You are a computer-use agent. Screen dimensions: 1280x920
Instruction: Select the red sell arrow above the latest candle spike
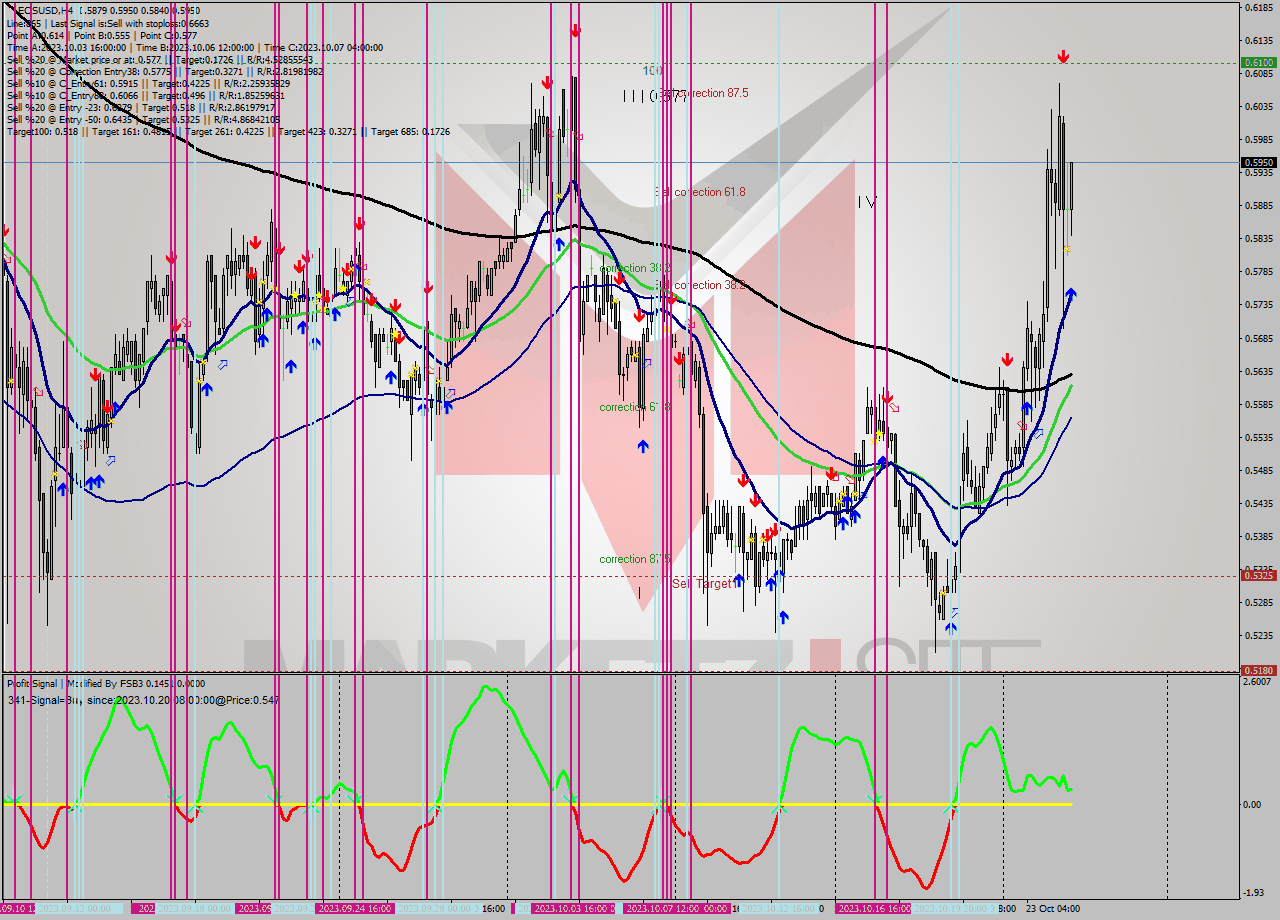1063,57
